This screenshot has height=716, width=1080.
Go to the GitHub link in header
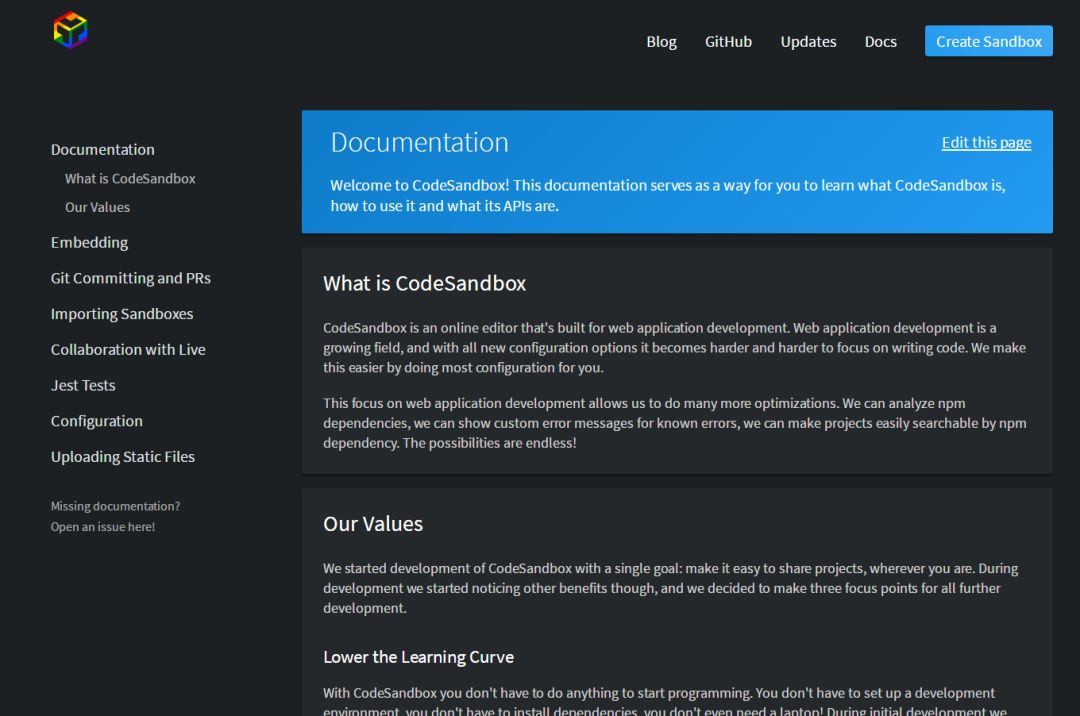[x=728, y=42]
